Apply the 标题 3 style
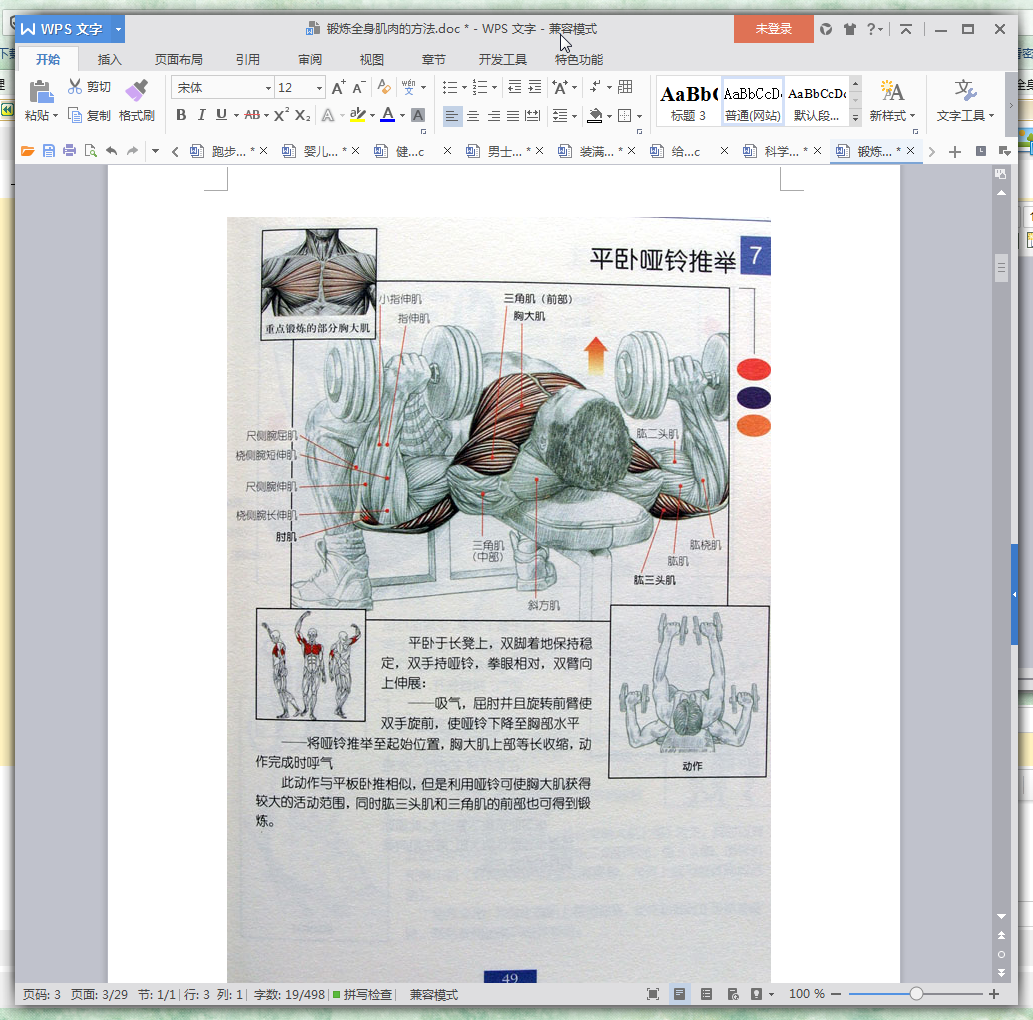The image size is (1033, 1020). (x=688, y=103)
